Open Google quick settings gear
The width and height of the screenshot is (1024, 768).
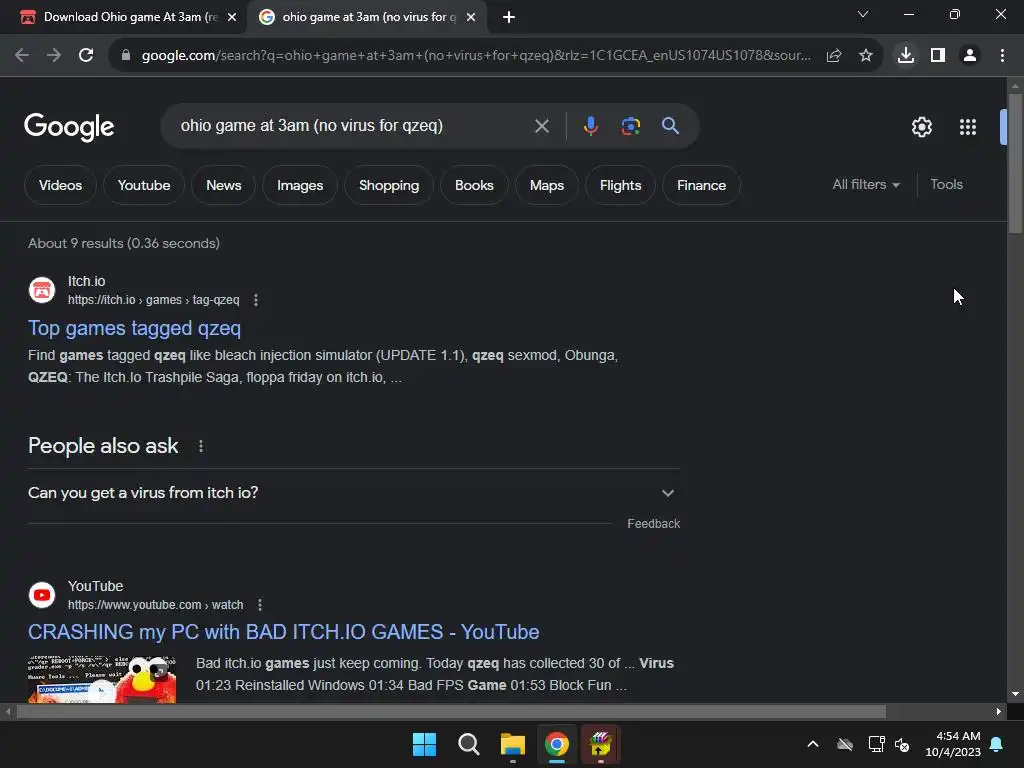click(921, 127)
